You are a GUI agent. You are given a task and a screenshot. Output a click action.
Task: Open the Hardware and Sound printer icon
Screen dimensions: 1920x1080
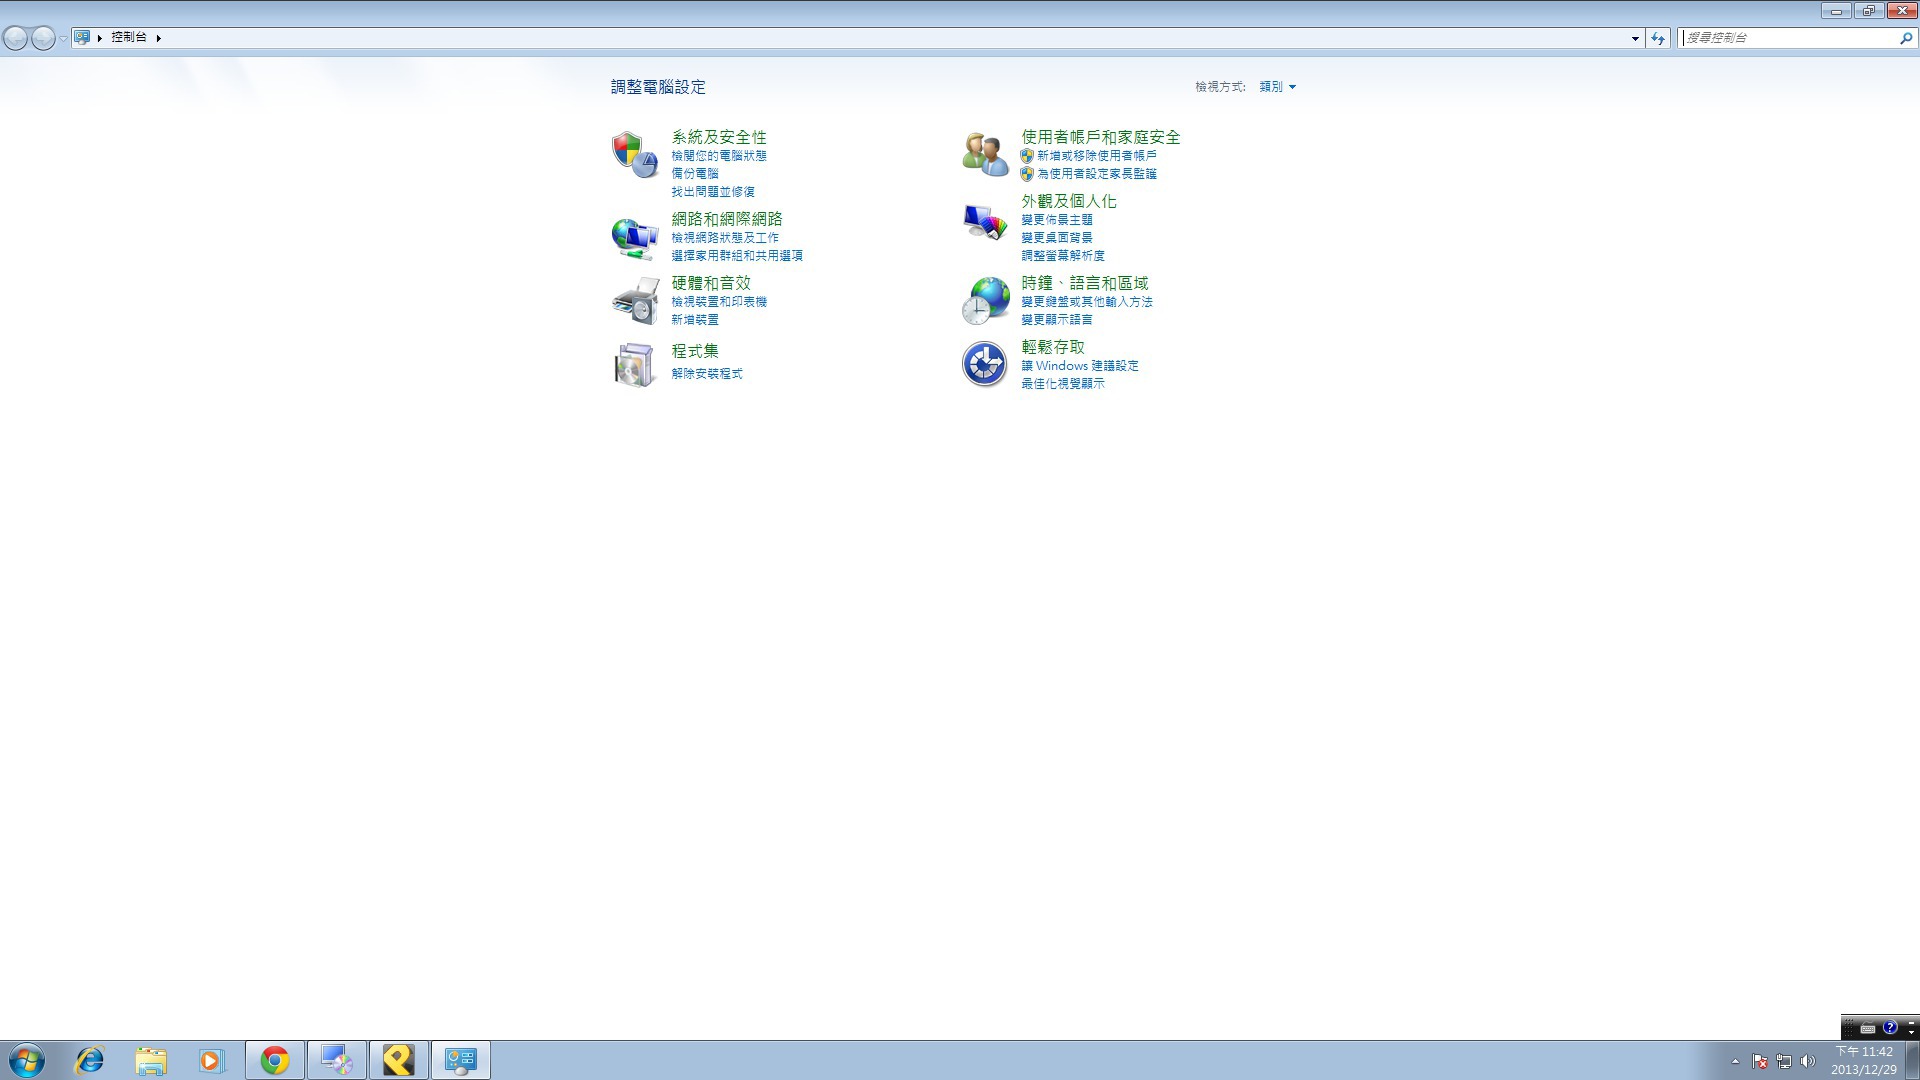635,301
